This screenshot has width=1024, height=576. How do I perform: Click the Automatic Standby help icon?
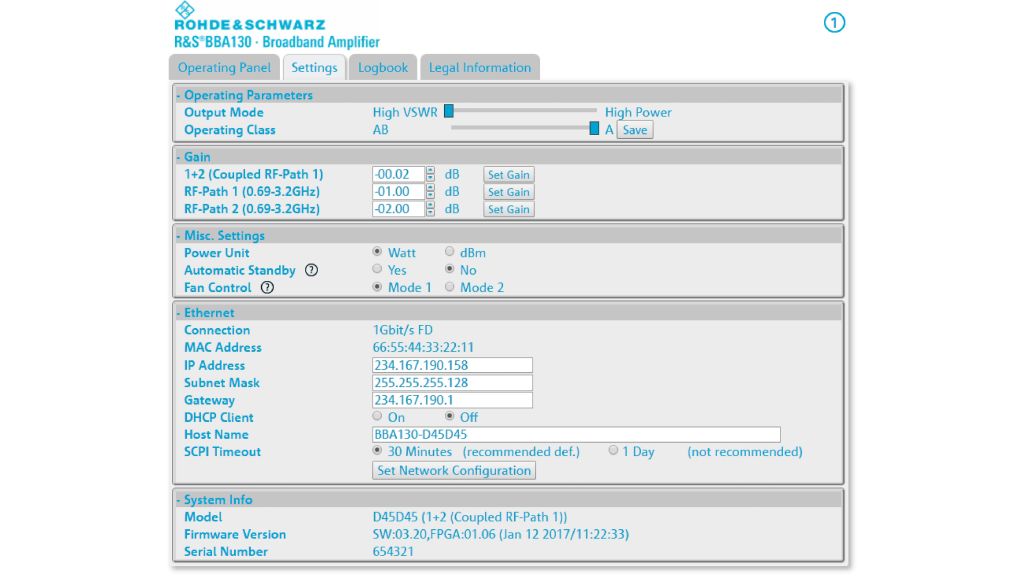(x=312, y=270)
